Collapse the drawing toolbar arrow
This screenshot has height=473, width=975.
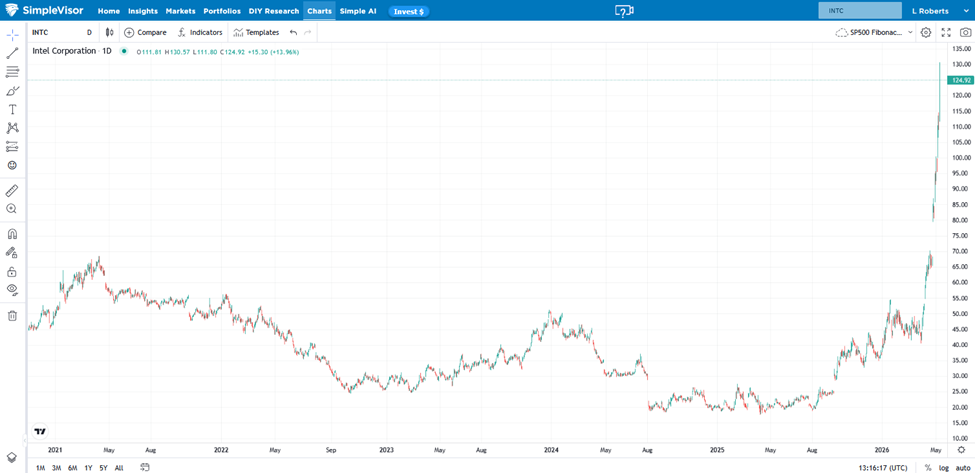coord(24,439)
